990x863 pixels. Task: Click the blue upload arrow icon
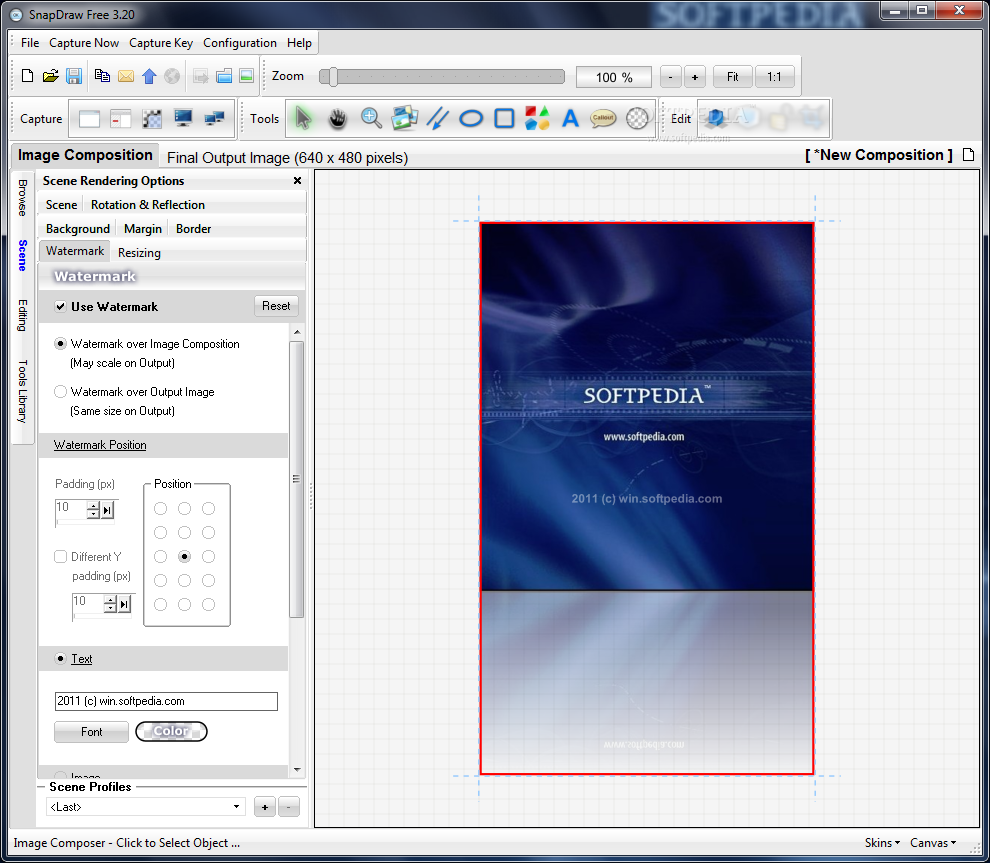pos(149,76)
